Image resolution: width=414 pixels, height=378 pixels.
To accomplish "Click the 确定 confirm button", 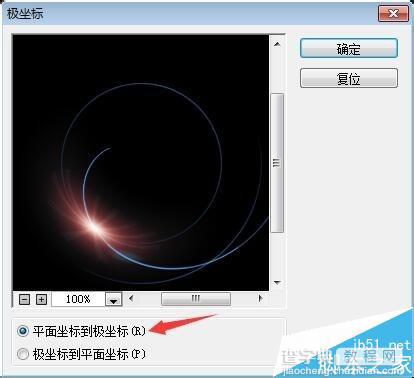I will tap(349, 48).
